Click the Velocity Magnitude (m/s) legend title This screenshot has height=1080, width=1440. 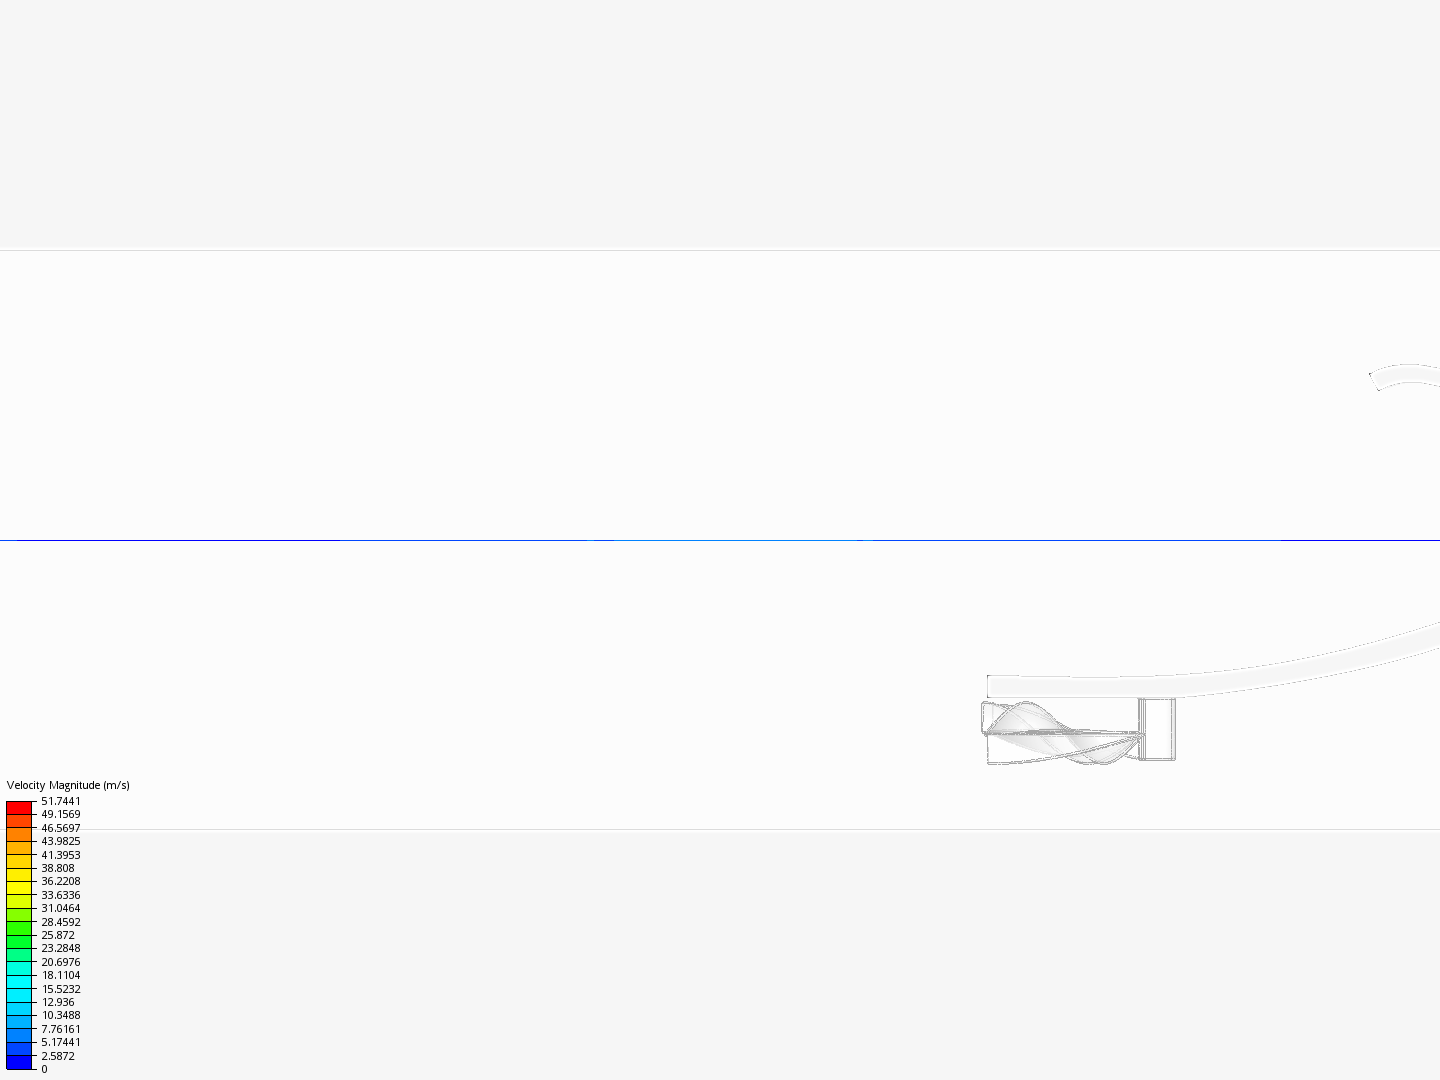tap(68, 785)
